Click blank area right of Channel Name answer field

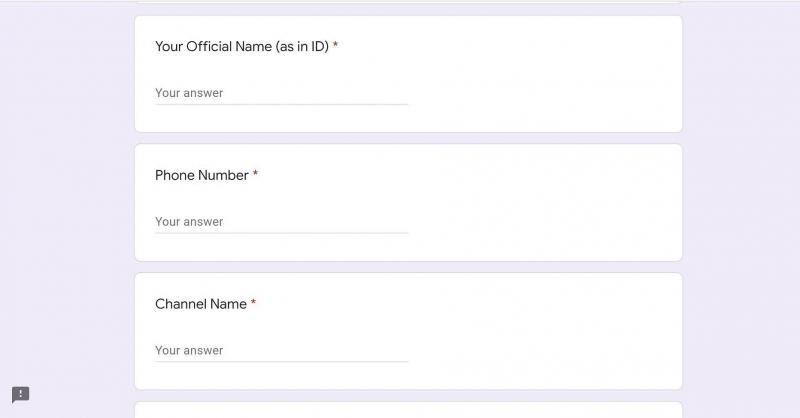tap(540, 351)
